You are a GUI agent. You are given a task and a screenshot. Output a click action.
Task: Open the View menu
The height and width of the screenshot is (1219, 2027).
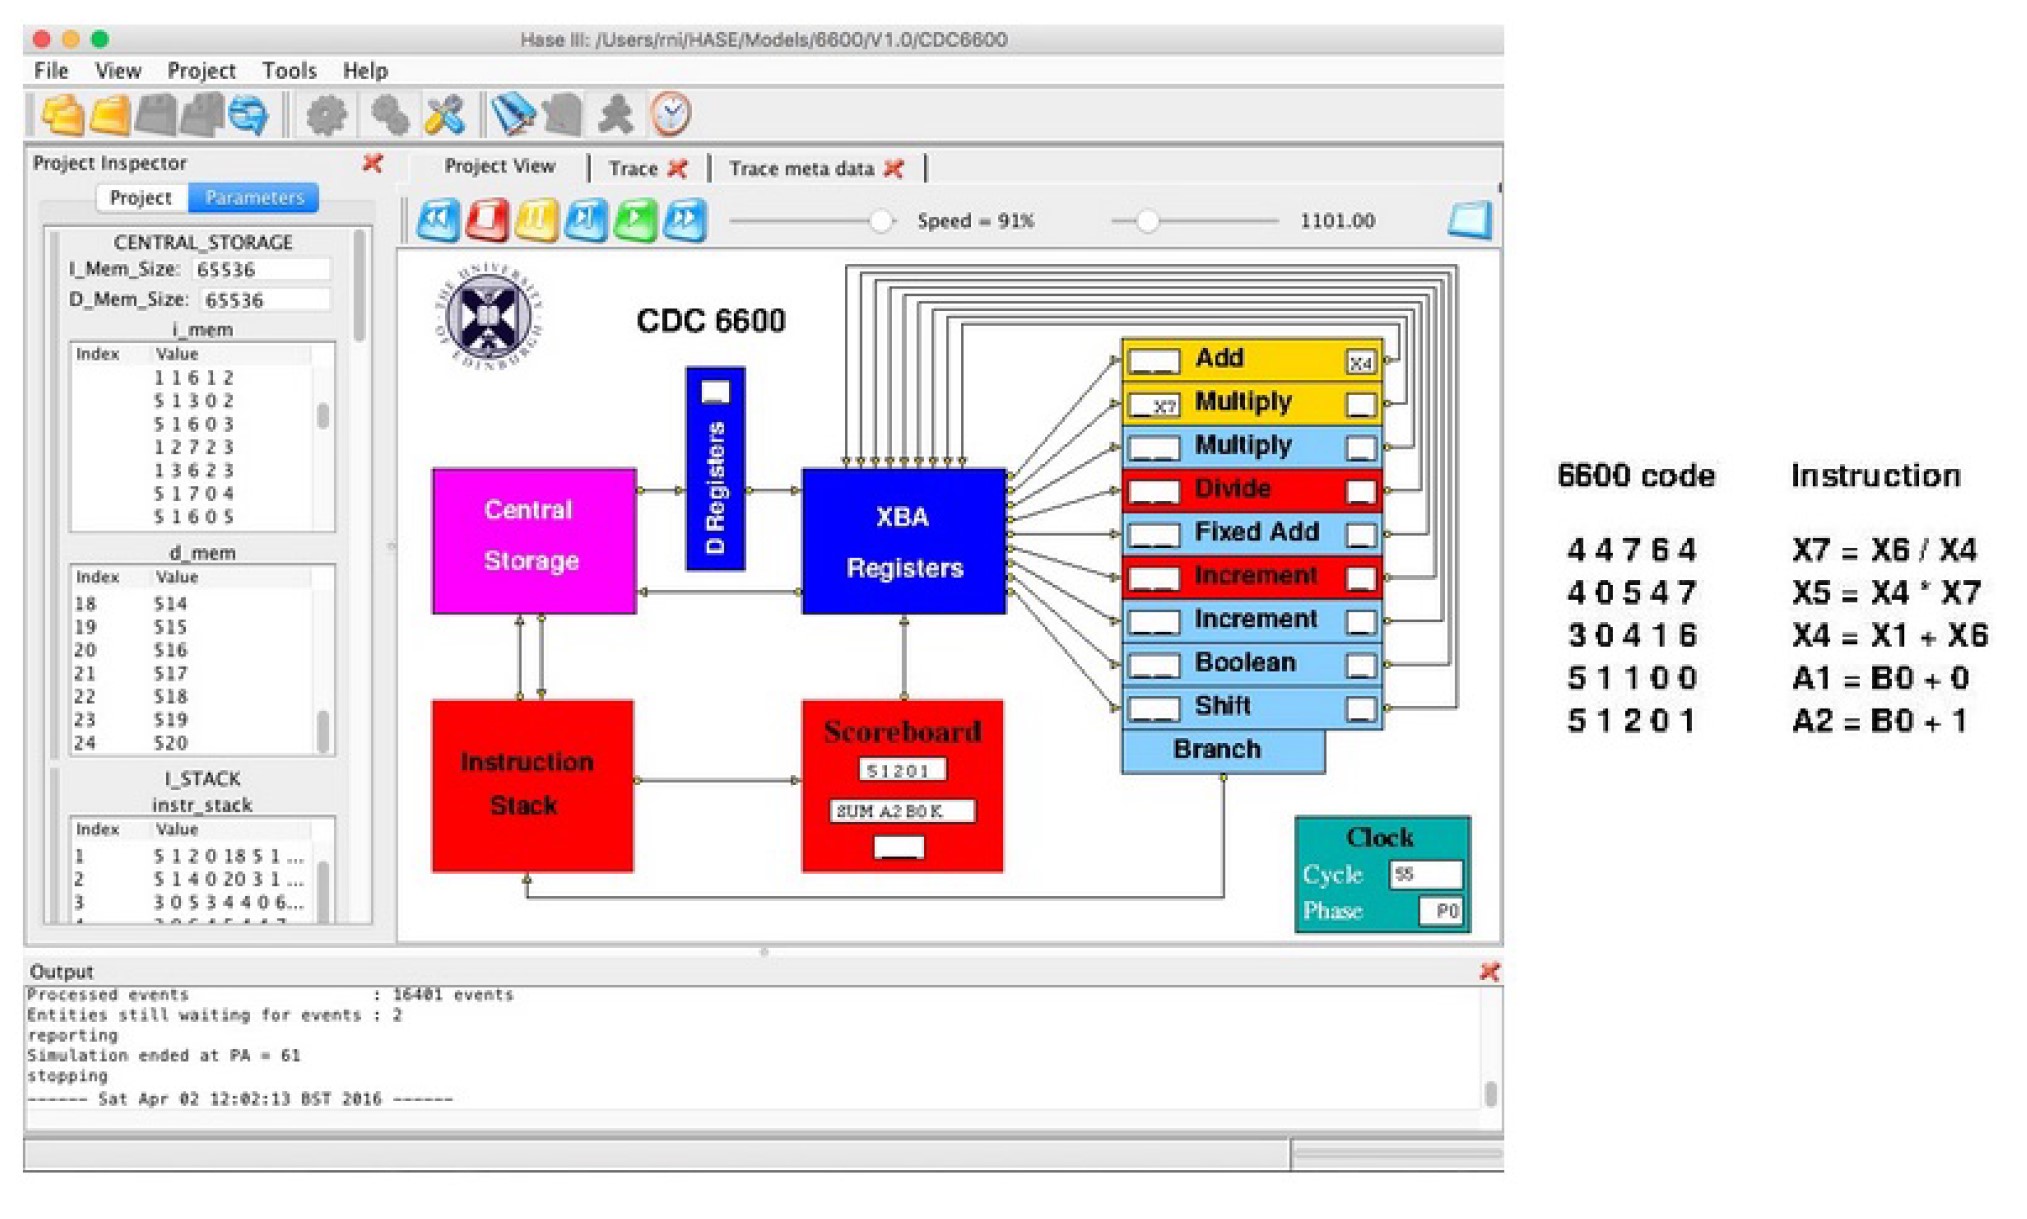(x=118, y=70)
